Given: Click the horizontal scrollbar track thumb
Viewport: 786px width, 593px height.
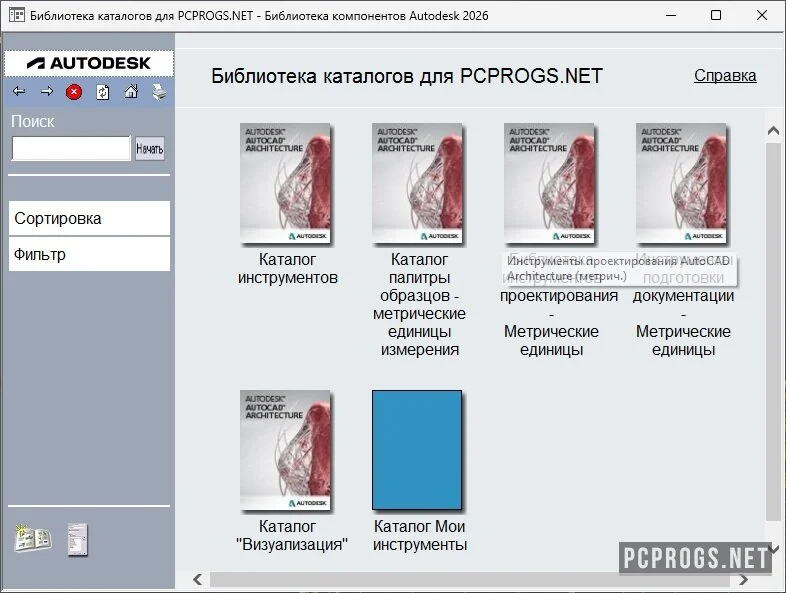Looking at the screenshot, I should [470, 580].
